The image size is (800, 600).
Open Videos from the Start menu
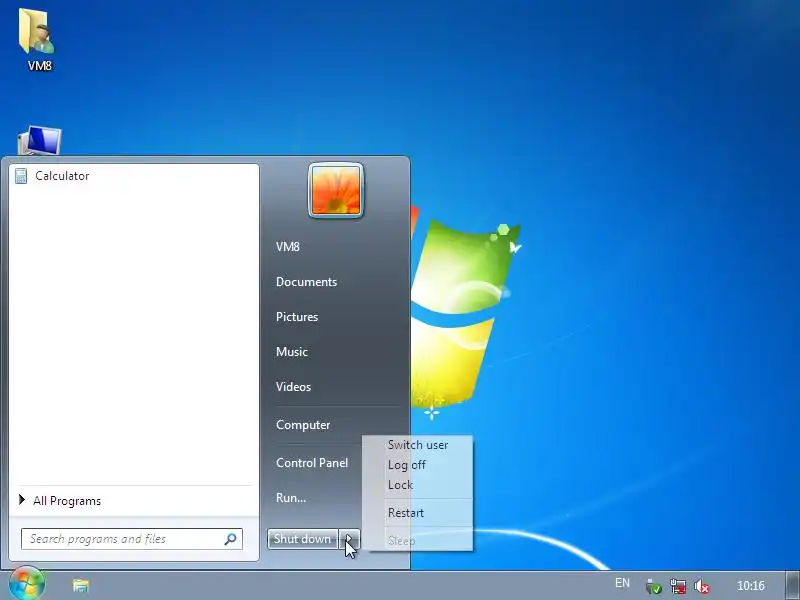[293, 387]
